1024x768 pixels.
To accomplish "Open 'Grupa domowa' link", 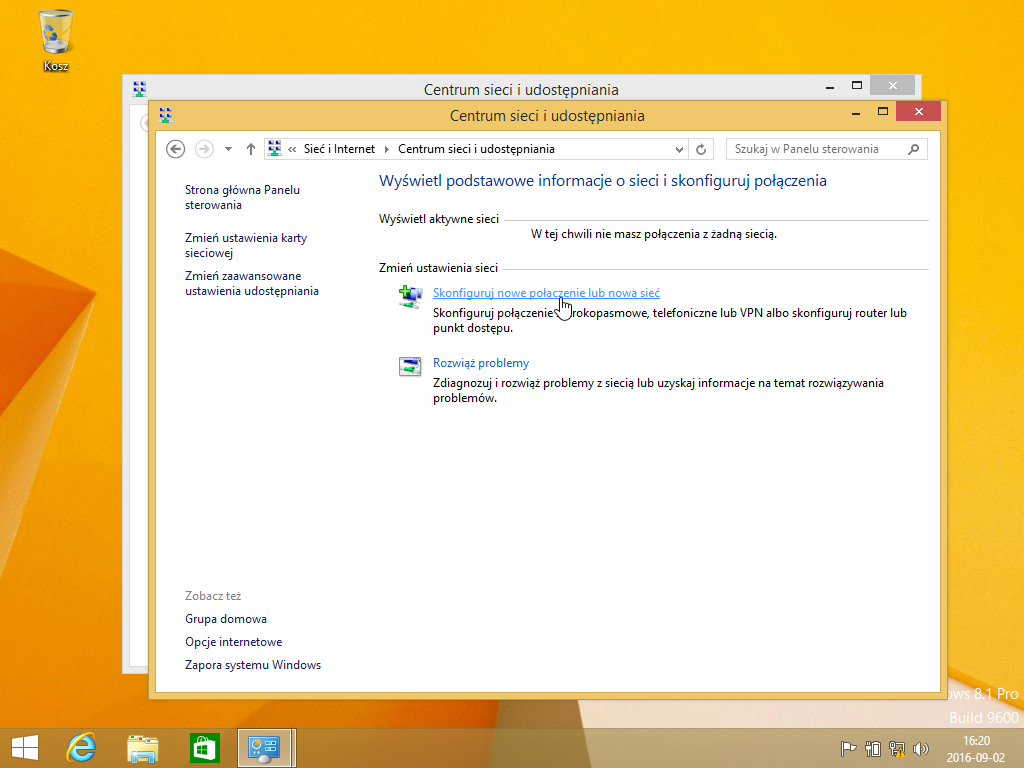I will click(x=225, y=619).
